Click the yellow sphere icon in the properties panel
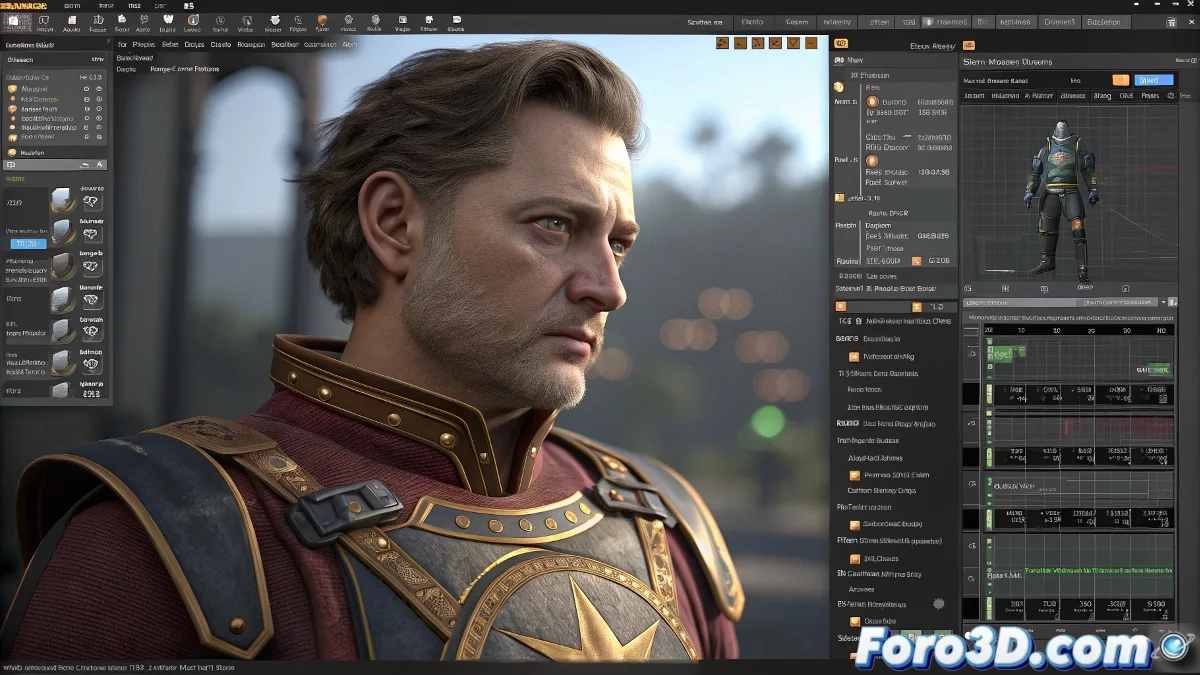1200x675 pixels. (839, 88)
